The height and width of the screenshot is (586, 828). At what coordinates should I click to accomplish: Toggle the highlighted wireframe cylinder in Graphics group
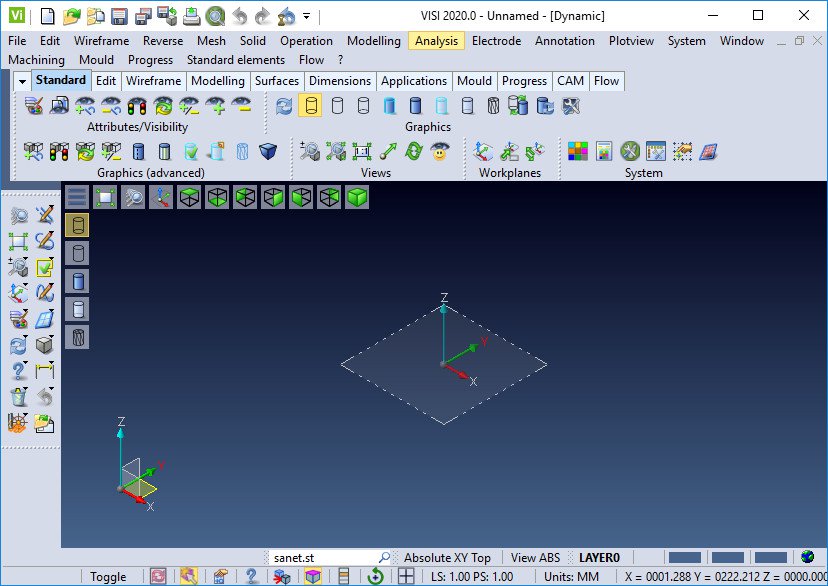310,106
